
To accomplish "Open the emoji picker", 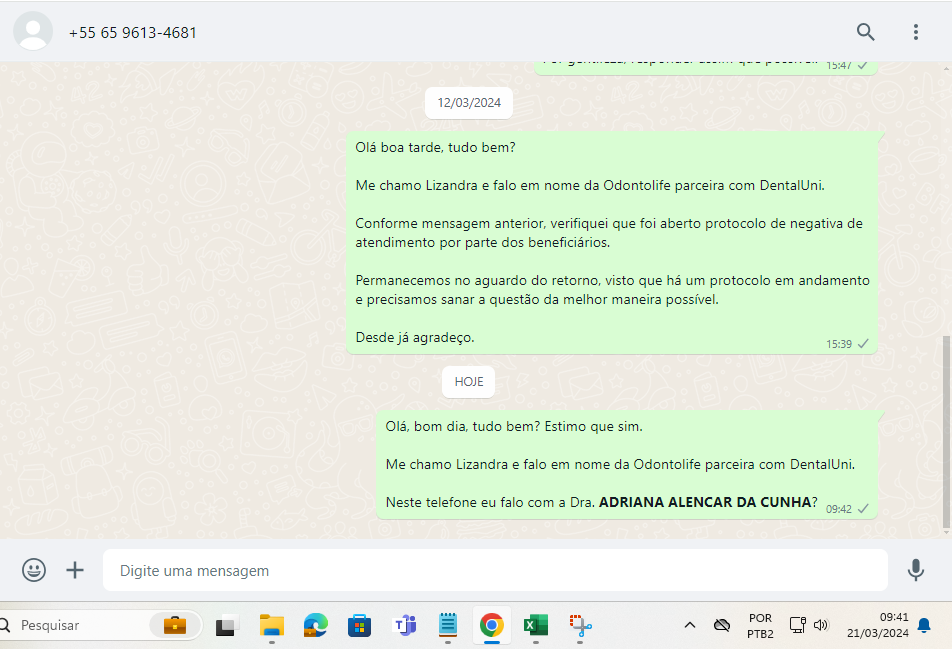I will click(x=34, y=570).
